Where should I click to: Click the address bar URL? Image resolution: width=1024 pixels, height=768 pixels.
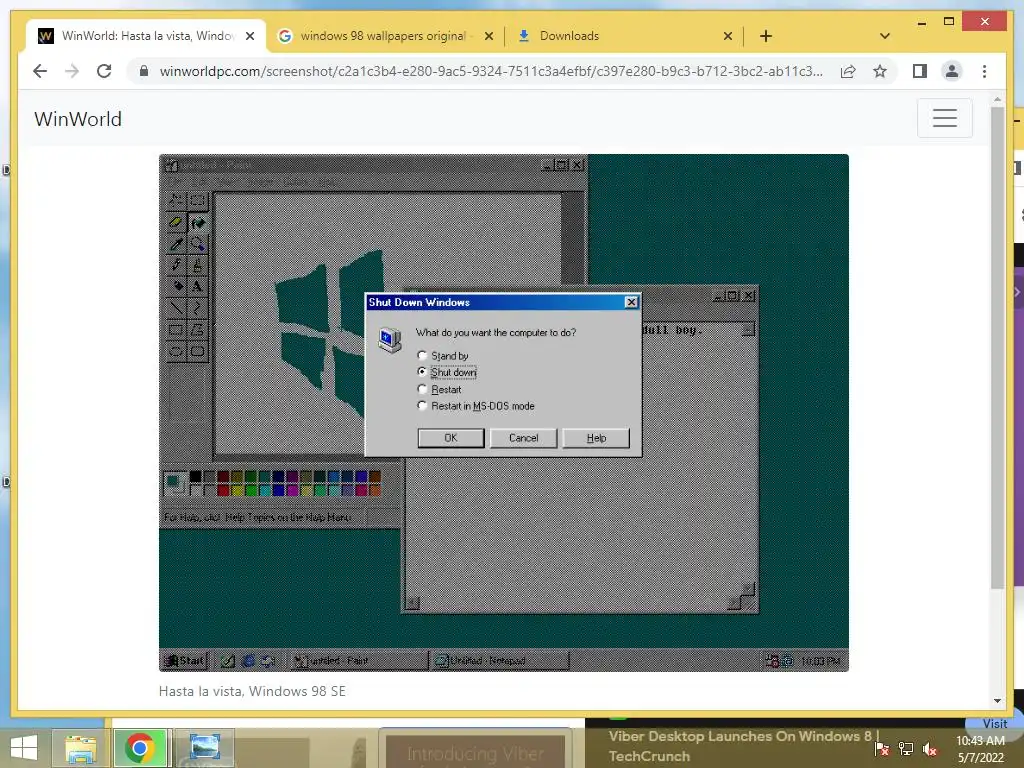pyautogui.click(x=491, y=71)
